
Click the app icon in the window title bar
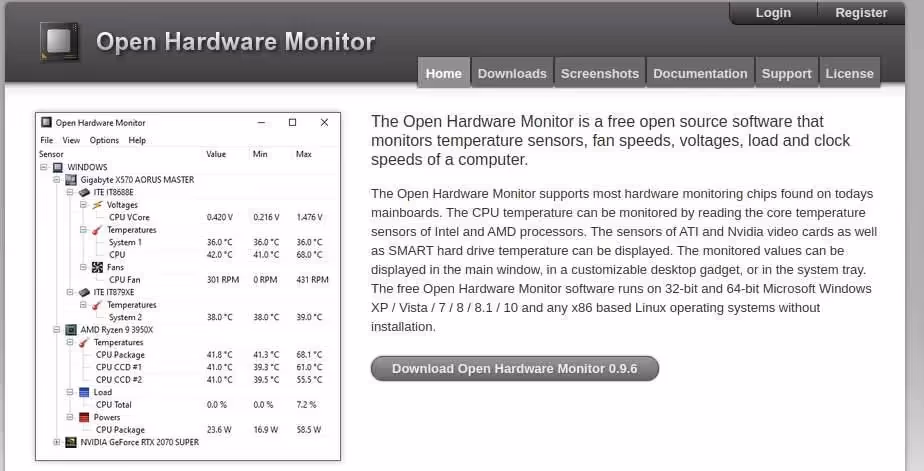[46, 122]
